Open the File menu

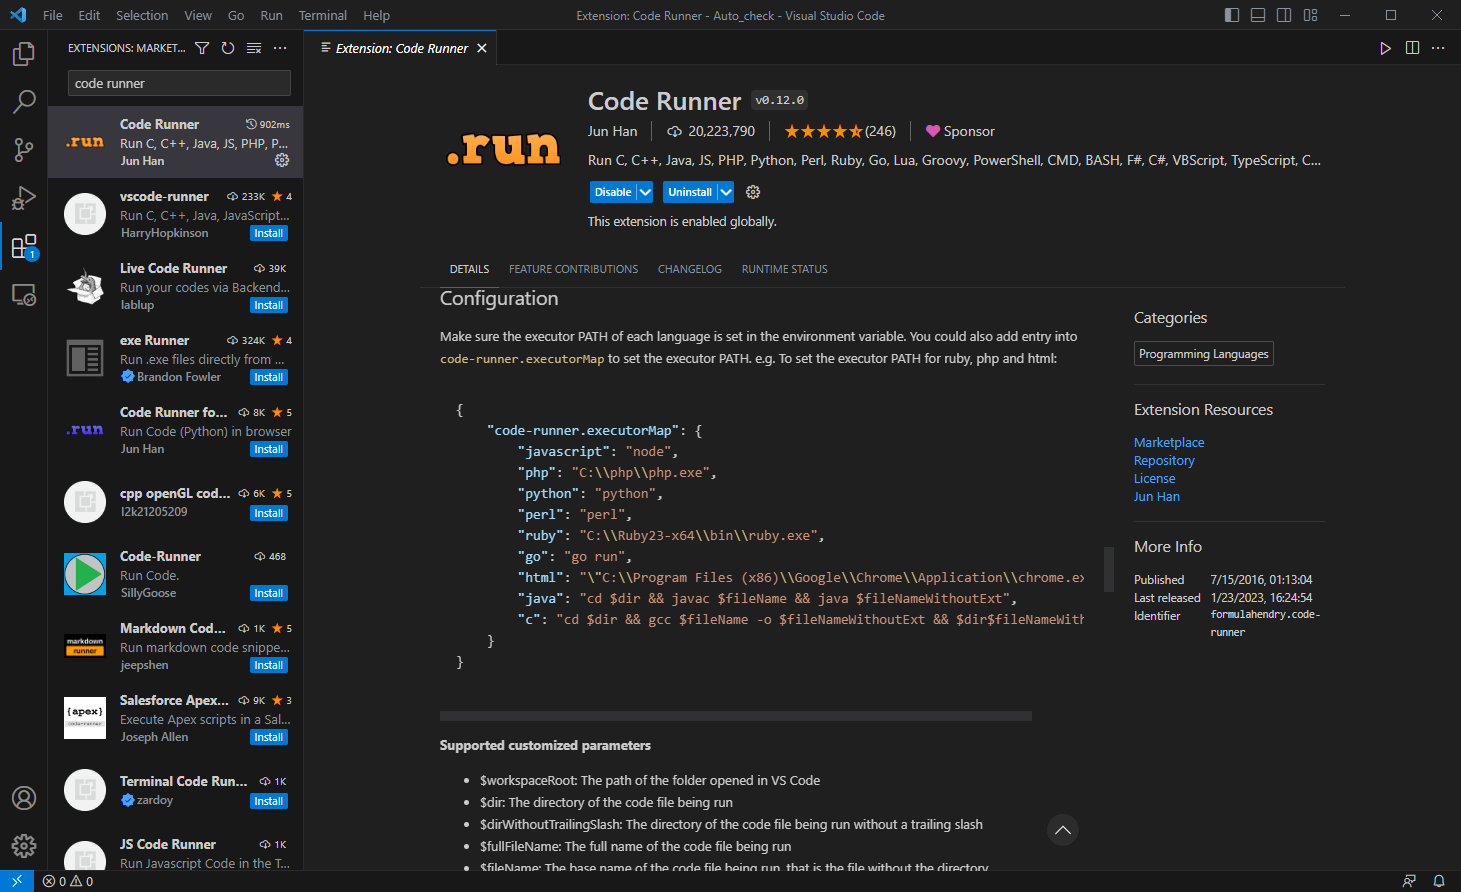53,15
